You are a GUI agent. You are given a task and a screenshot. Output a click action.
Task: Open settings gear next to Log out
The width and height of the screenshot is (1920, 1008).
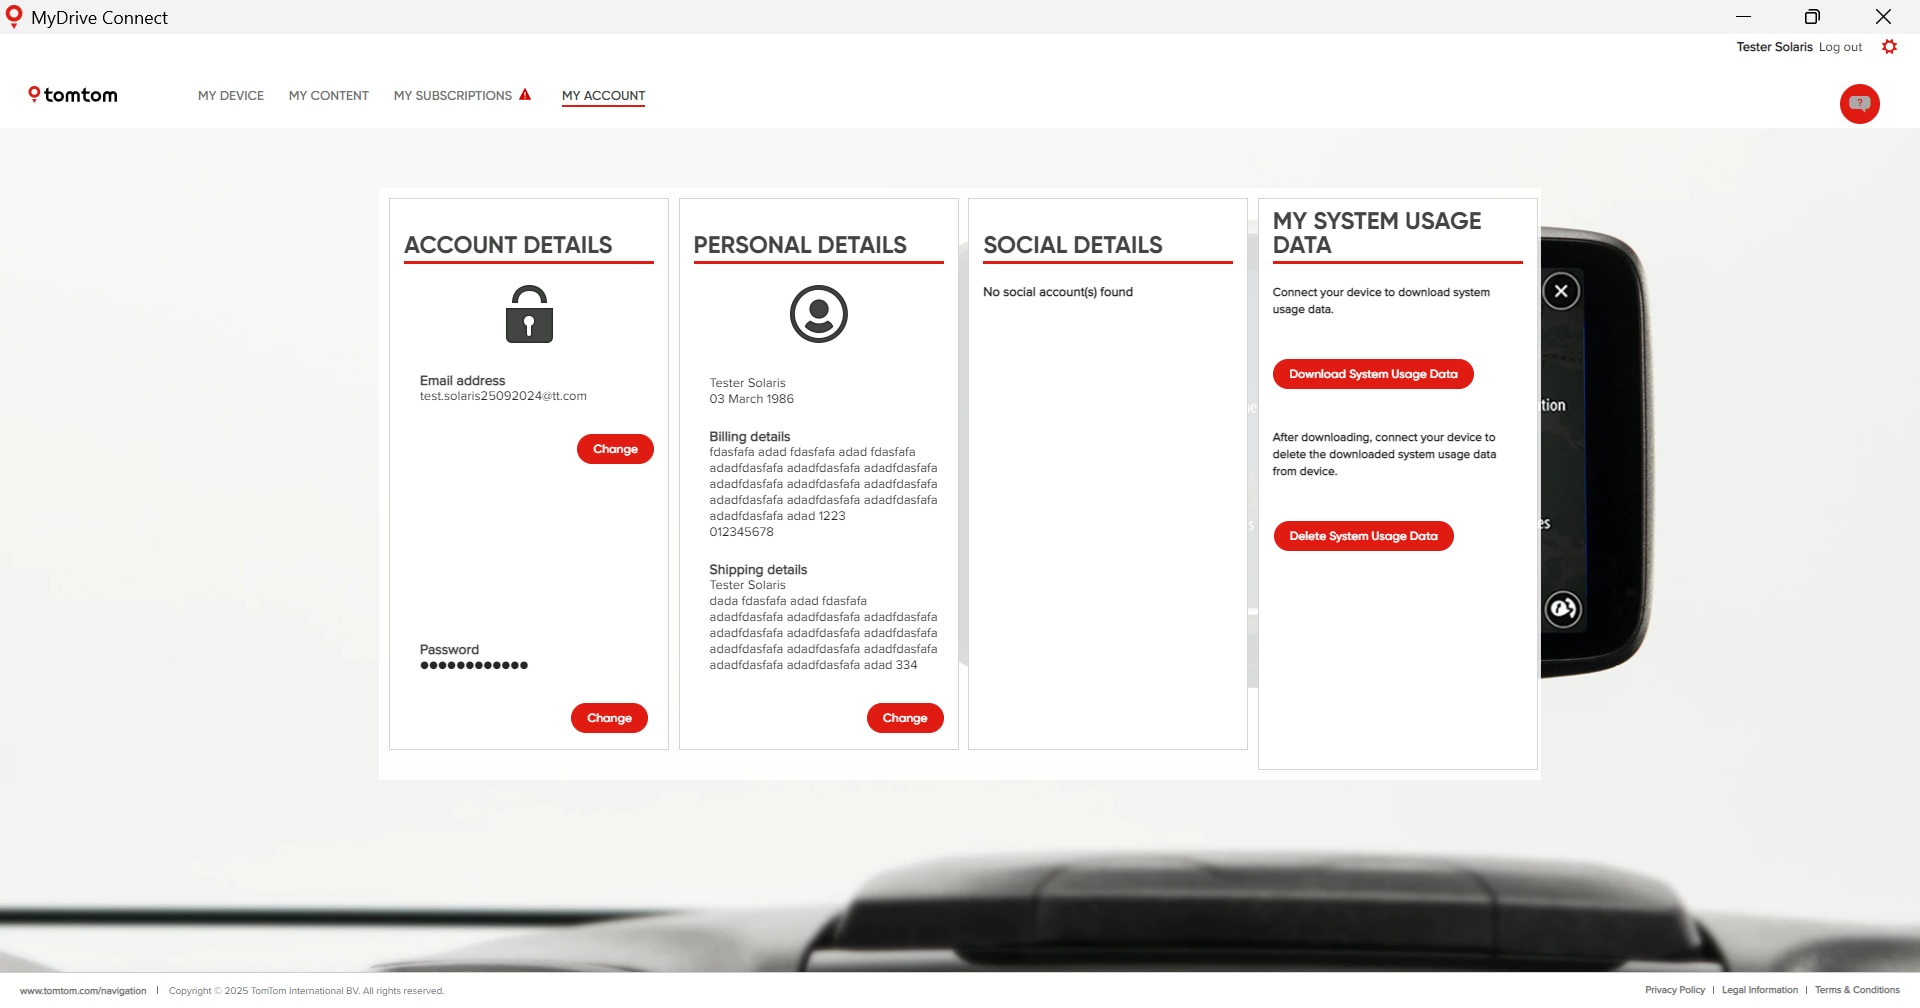[1889, 47]
